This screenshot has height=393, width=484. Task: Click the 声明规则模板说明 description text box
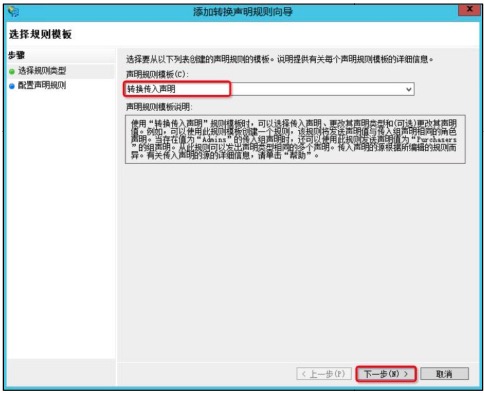point(295,139)
